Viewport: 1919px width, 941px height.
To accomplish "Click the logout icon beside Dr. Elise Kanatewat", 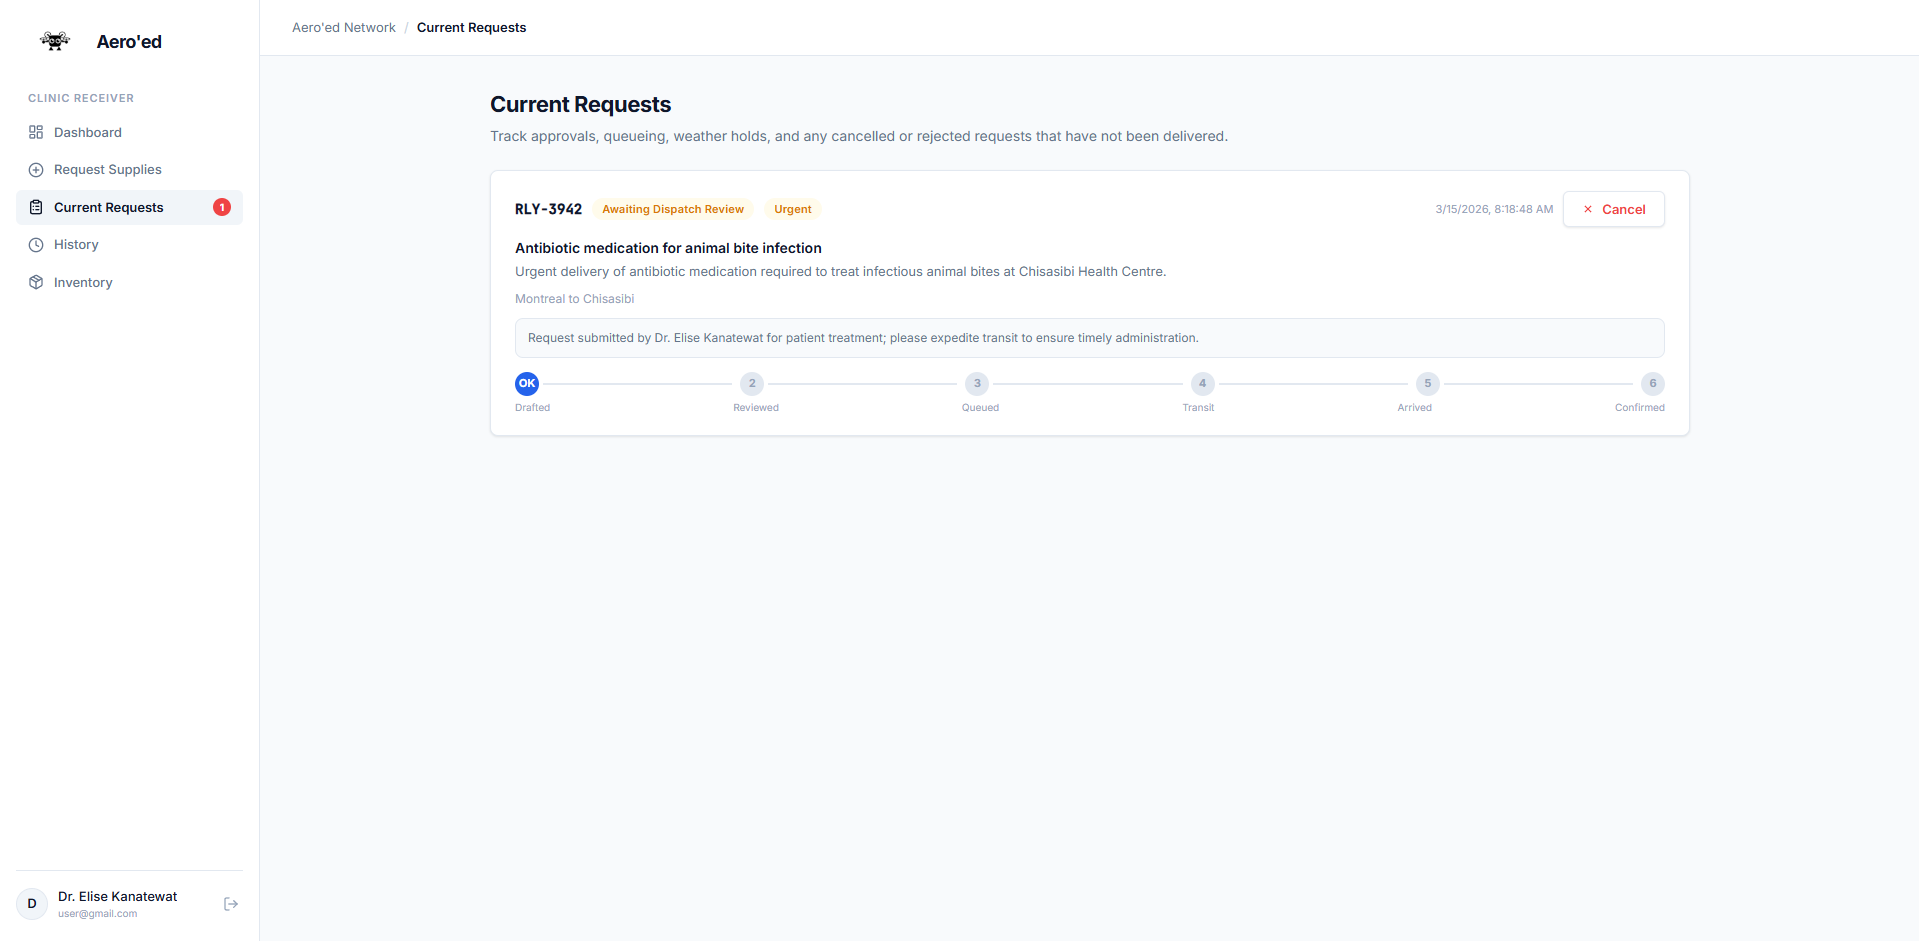I will pyautogui.click(x=231, y=904).
